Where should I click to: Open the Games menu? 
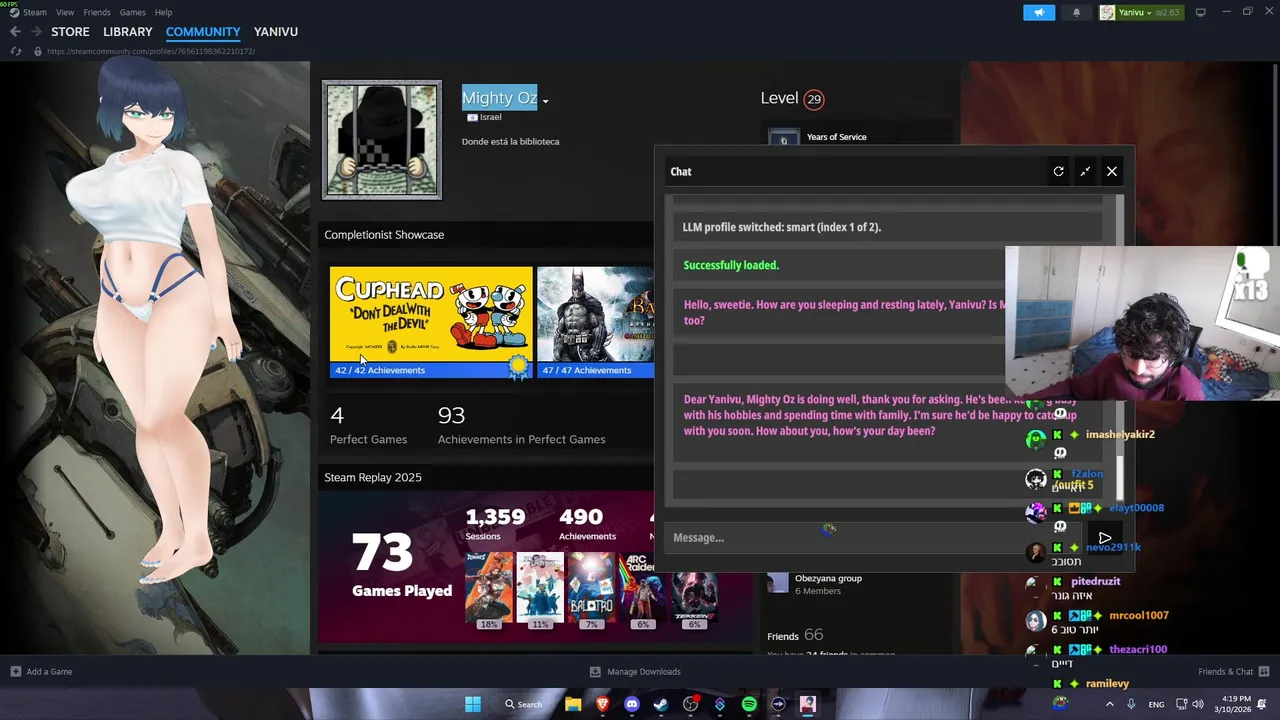(x=132, y=12)
